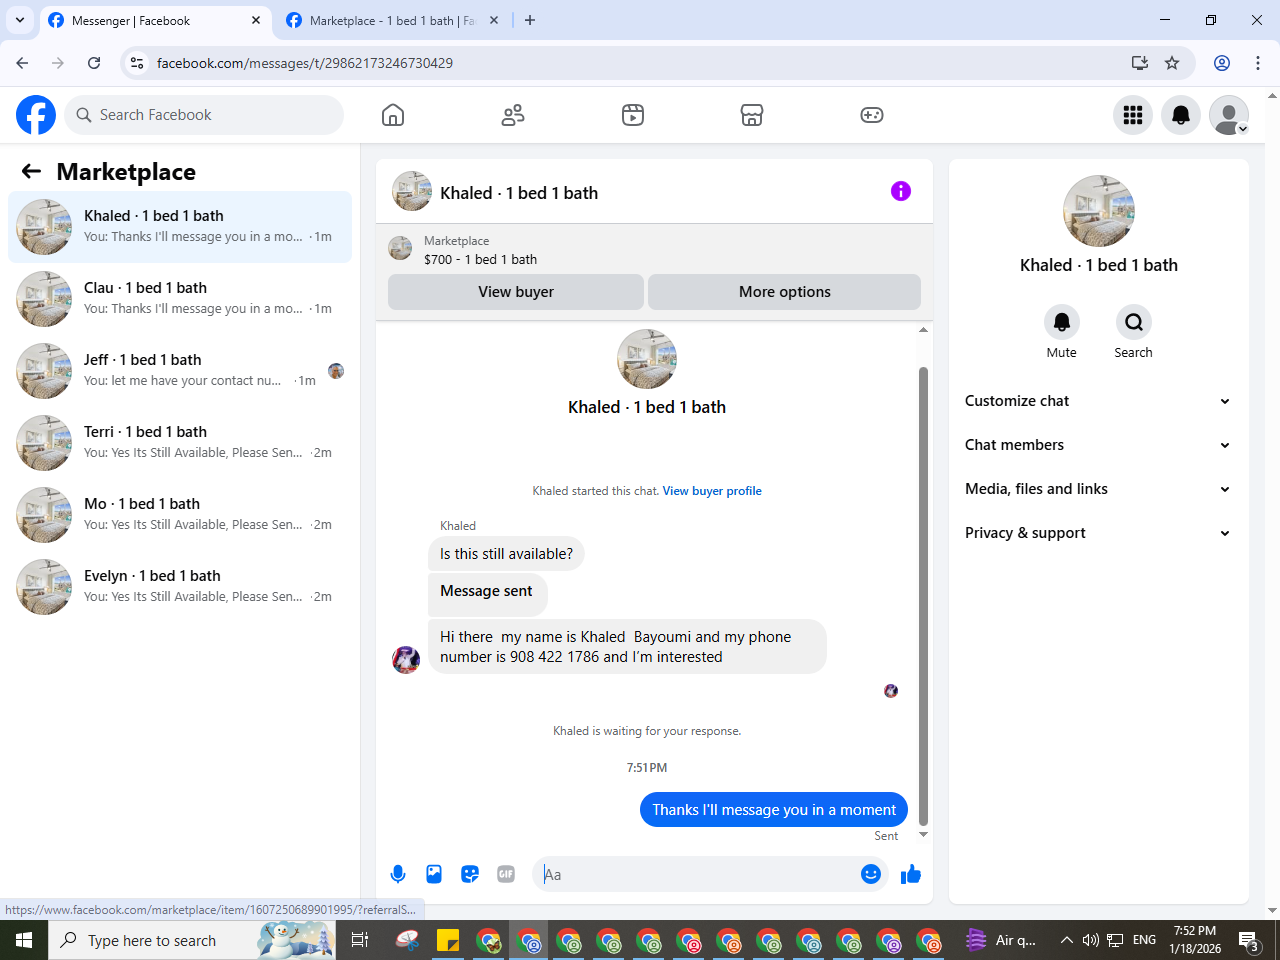Open the notifications bell in Facebook header
Viewport: 1280px width, 960px height.
(1181, 115)
